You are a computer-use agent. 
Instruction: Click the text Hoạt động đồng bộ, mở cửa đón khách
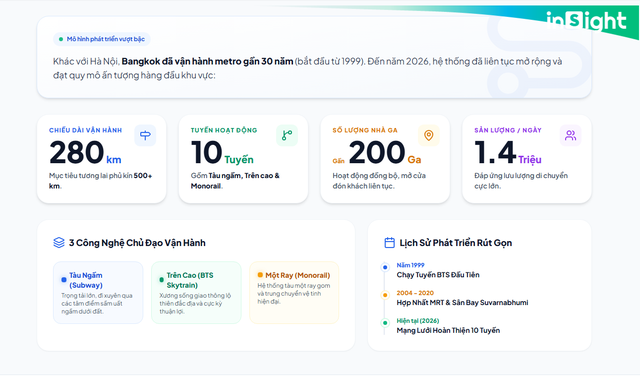point(379,181)
